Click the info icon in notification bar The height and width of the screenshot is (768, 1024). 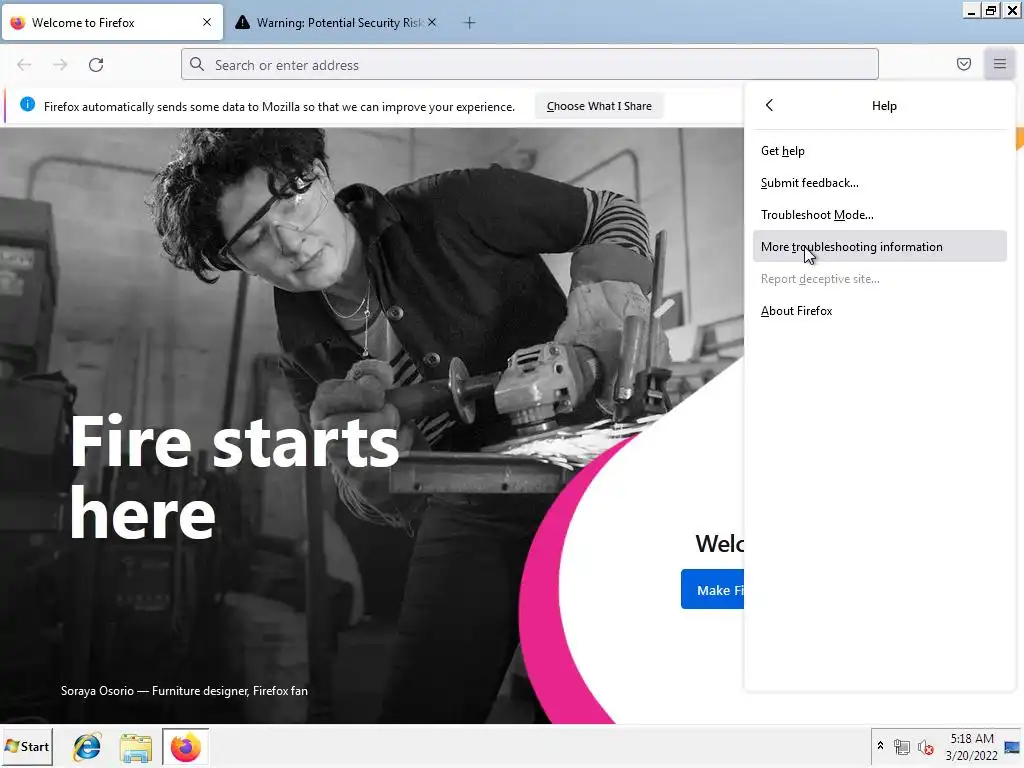click(x=27, y=104)
